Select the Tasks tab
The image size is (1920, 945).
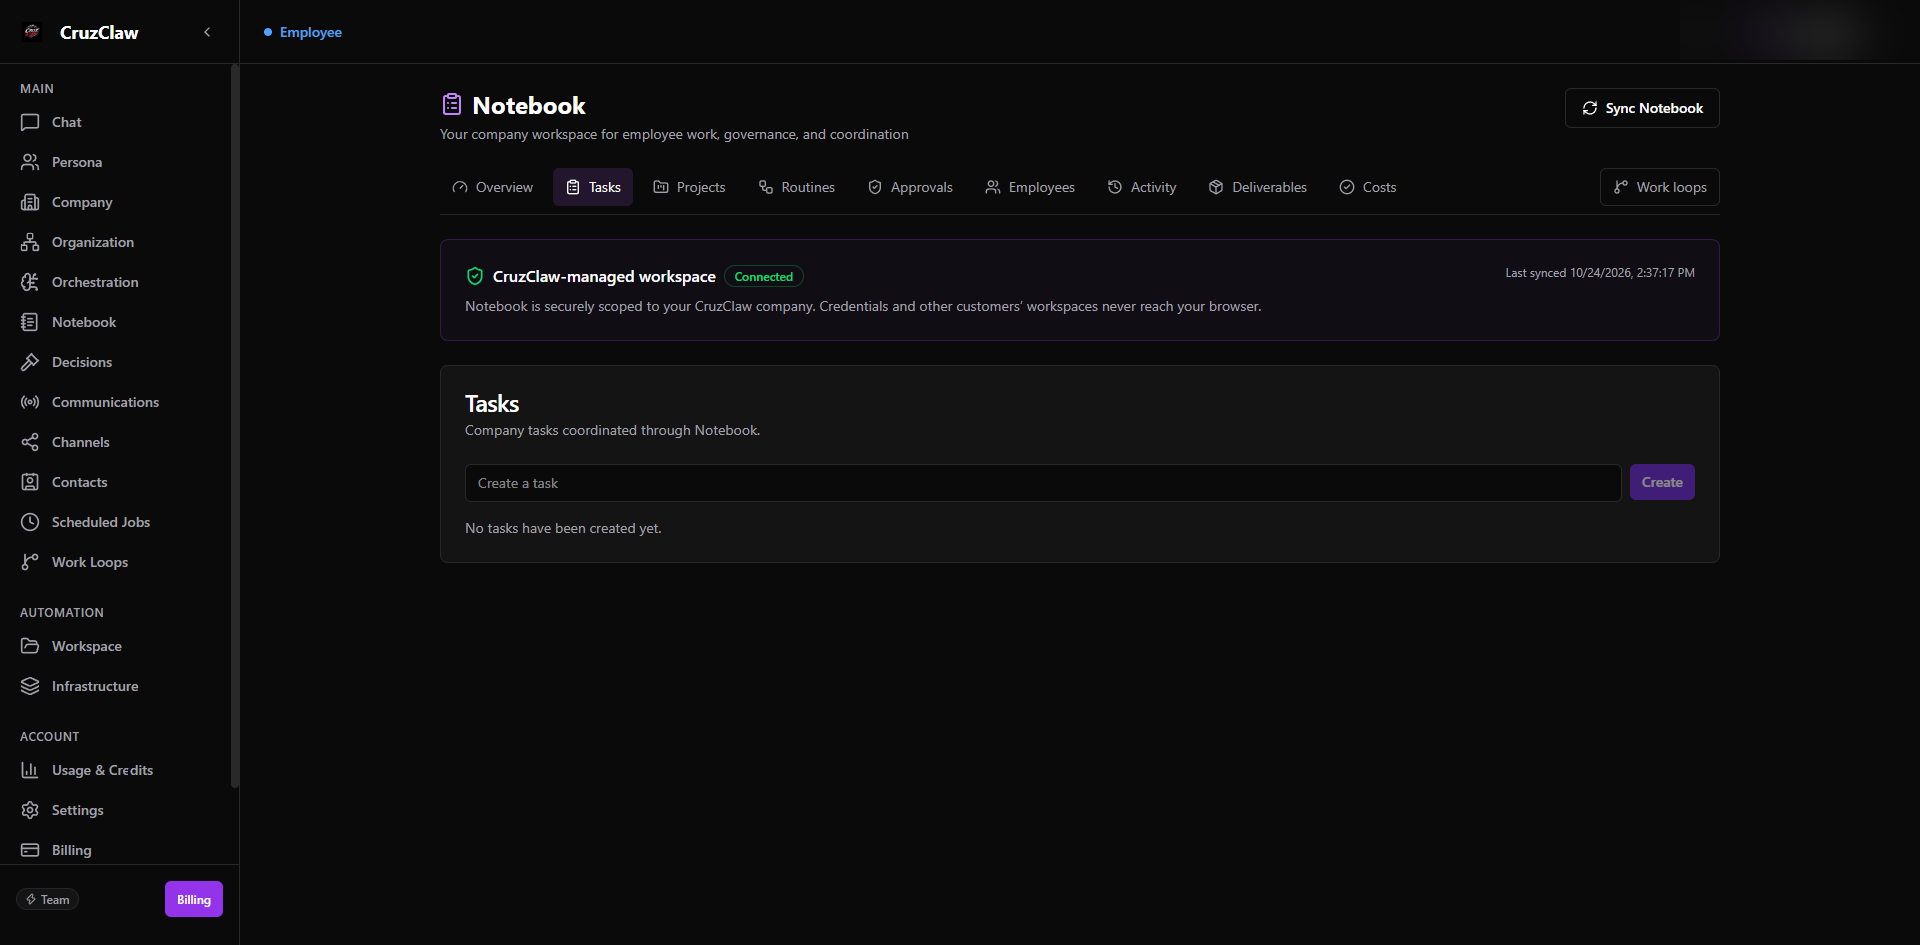(x=593, y=187)
